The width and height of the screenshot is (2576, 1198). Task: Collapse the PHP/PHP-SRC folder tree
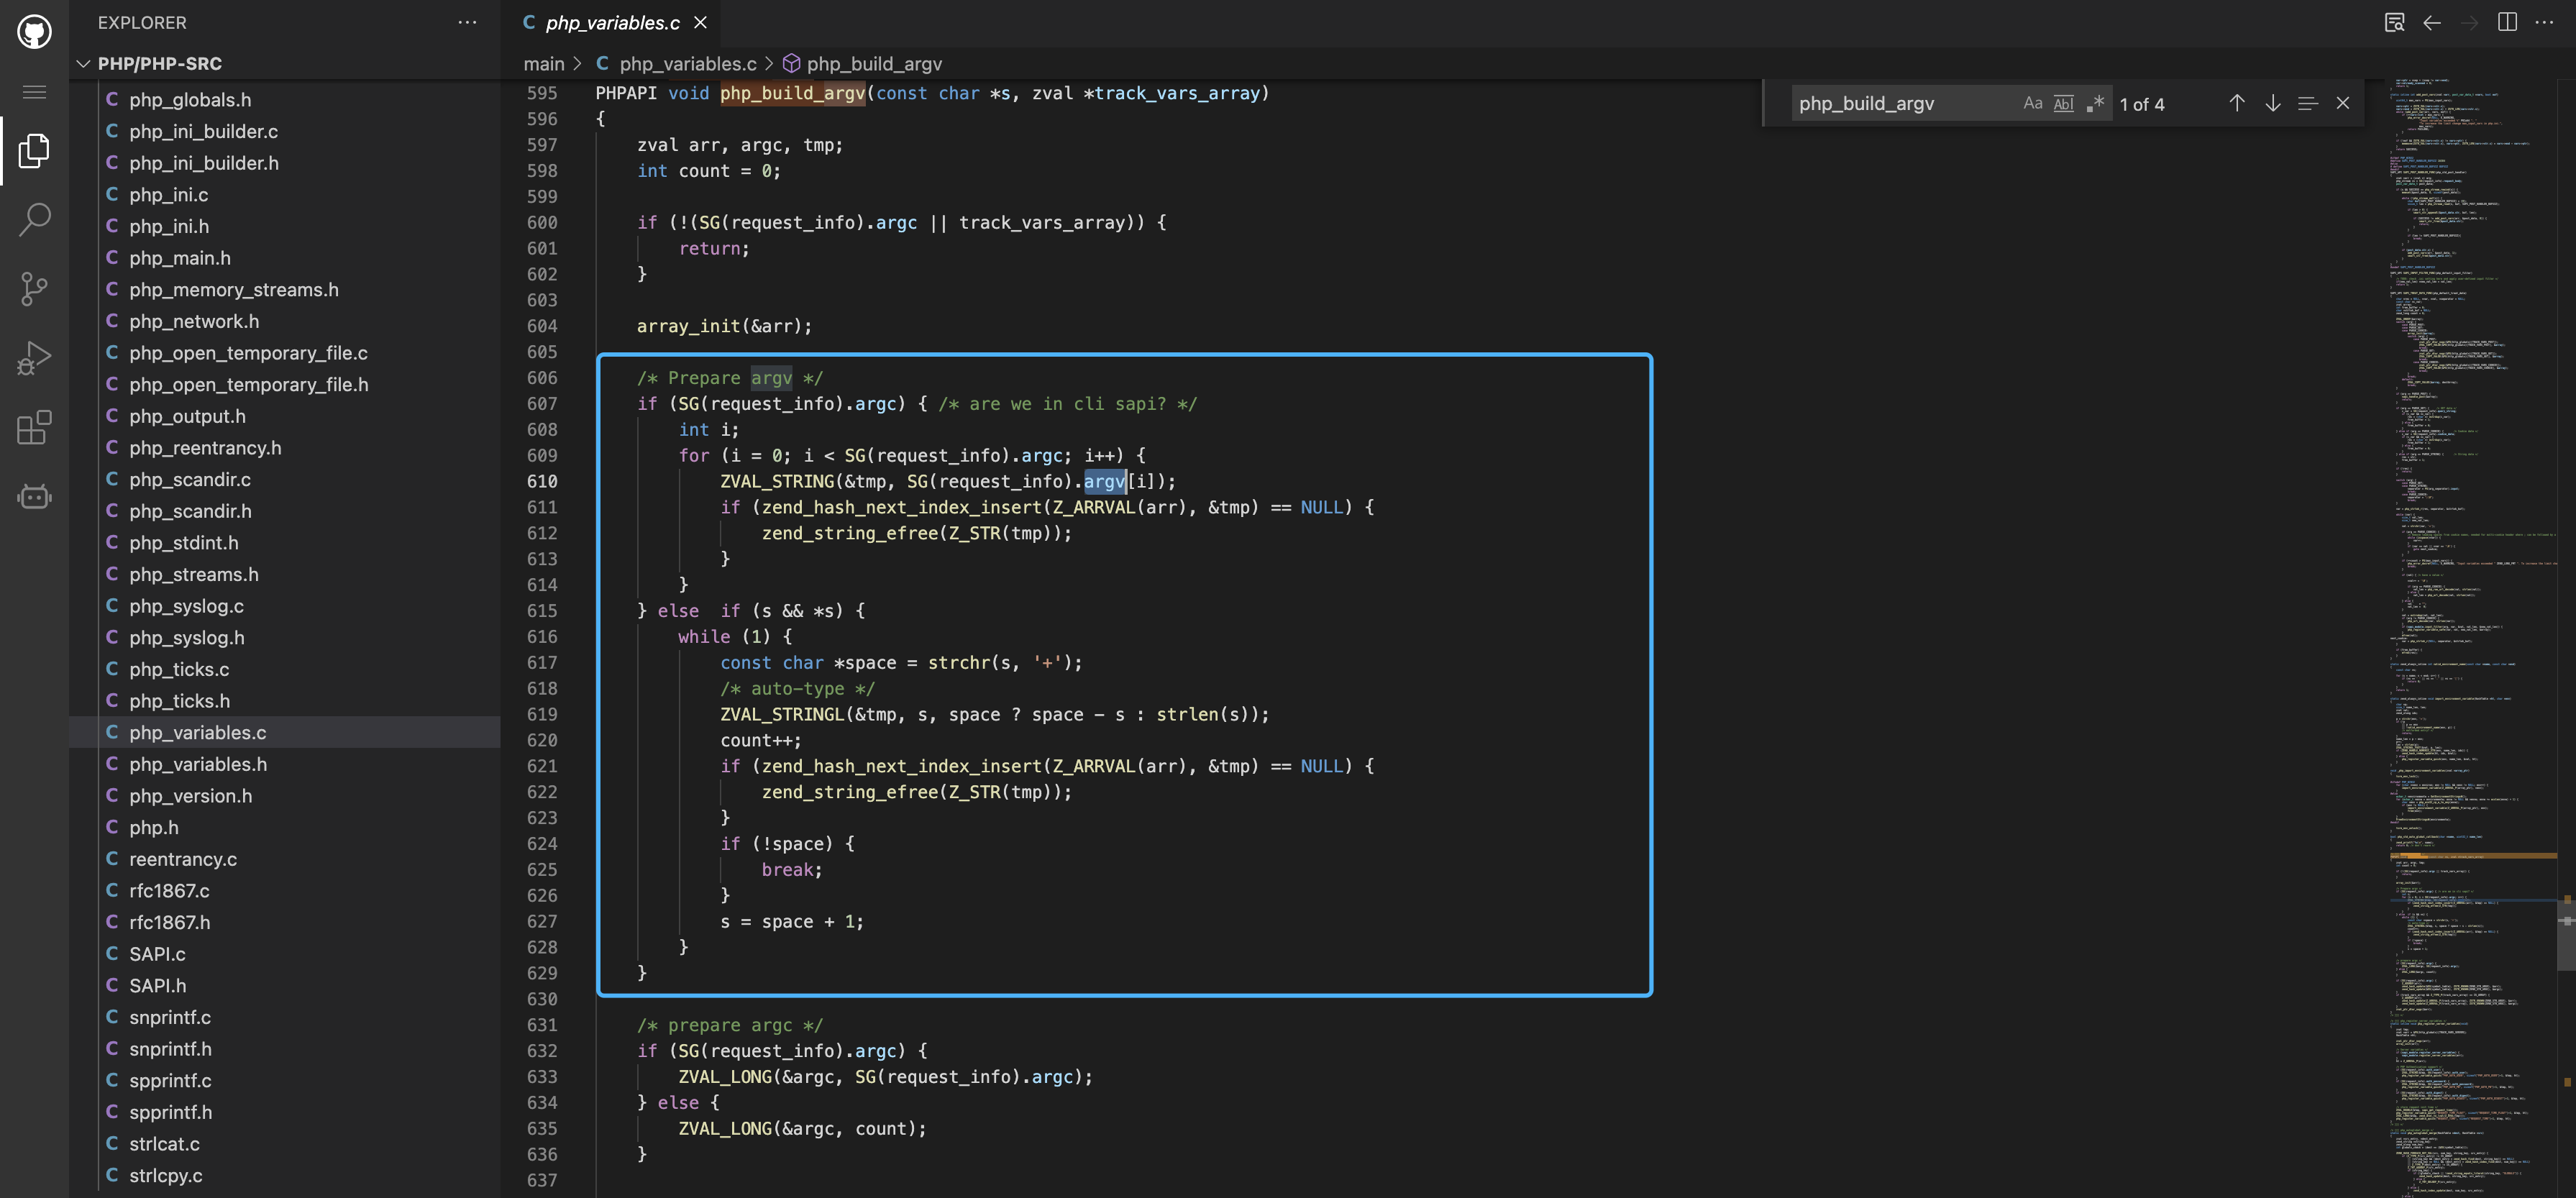coord(83,64)
